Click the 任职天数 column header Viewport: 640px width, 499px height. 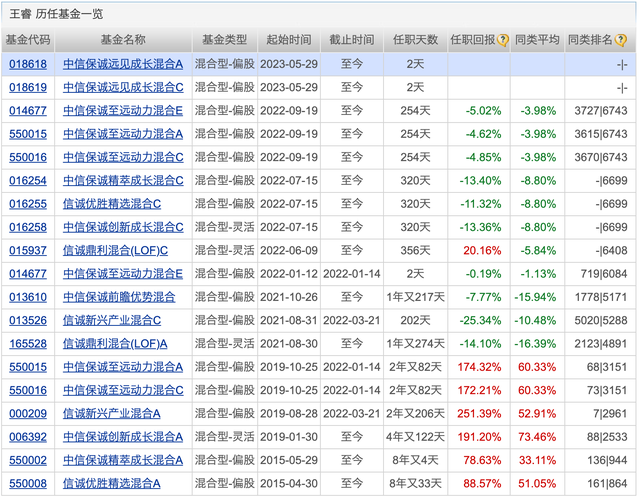(415, 40)
